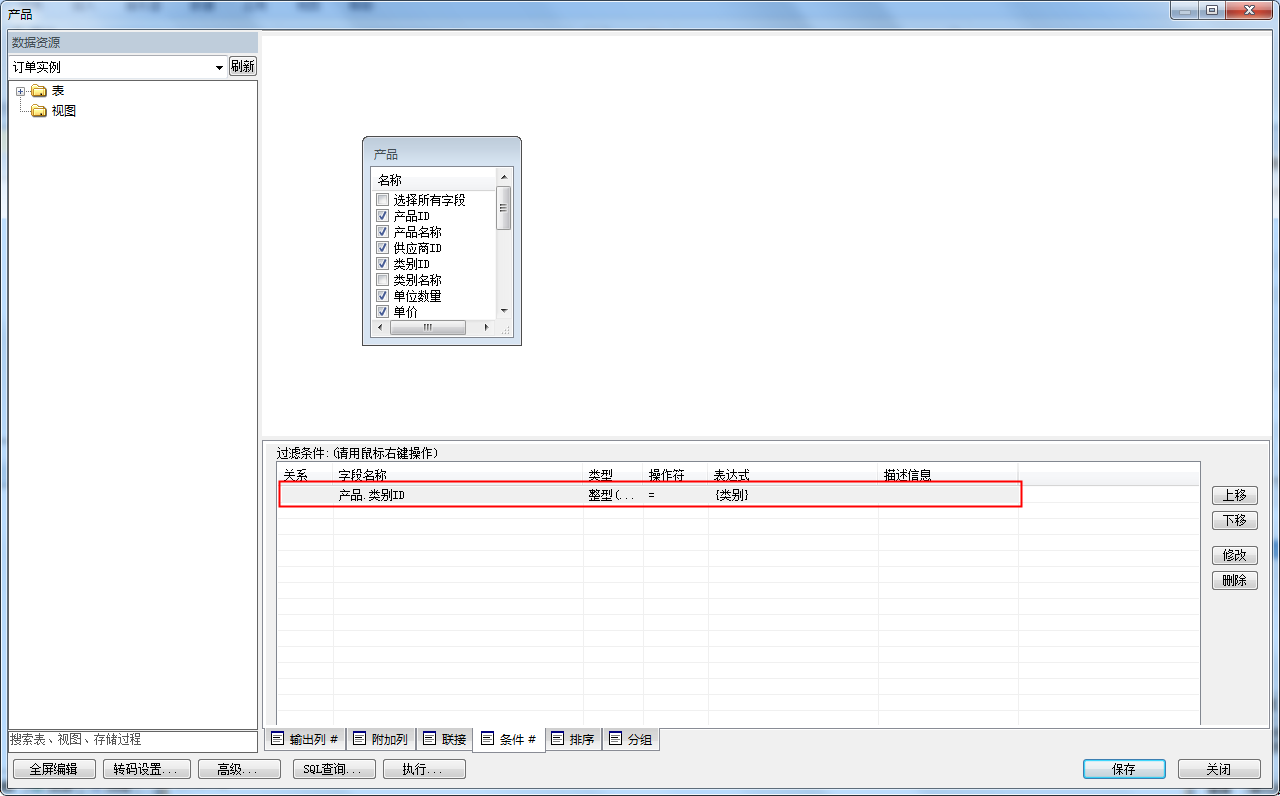This screenshot has width=1280, height=796.
Task: Click the 排序 tab icon
Action: point(558,739)
